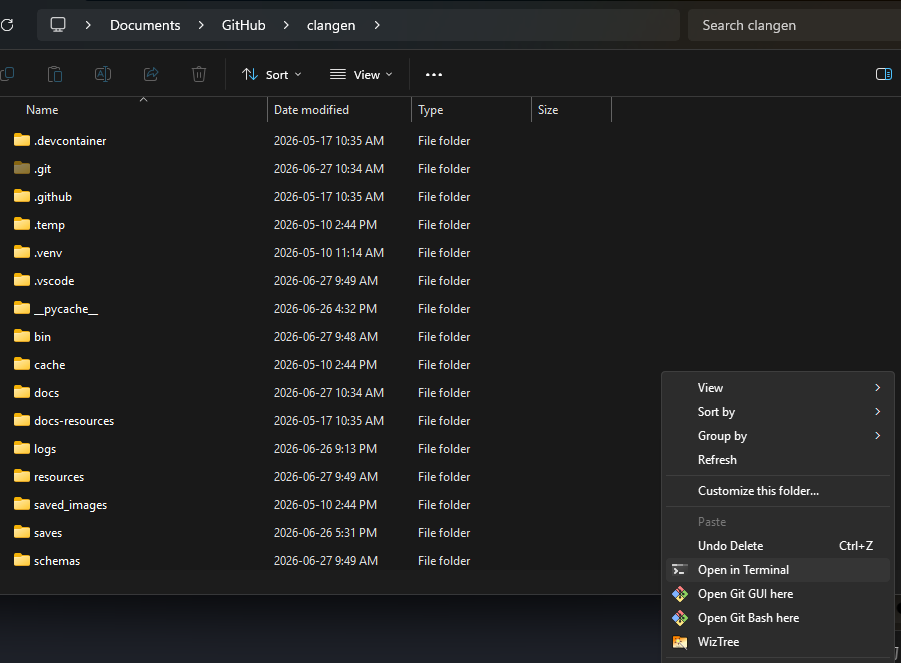
Task: Sort by the Date modified column header
Action: point(311,110)
